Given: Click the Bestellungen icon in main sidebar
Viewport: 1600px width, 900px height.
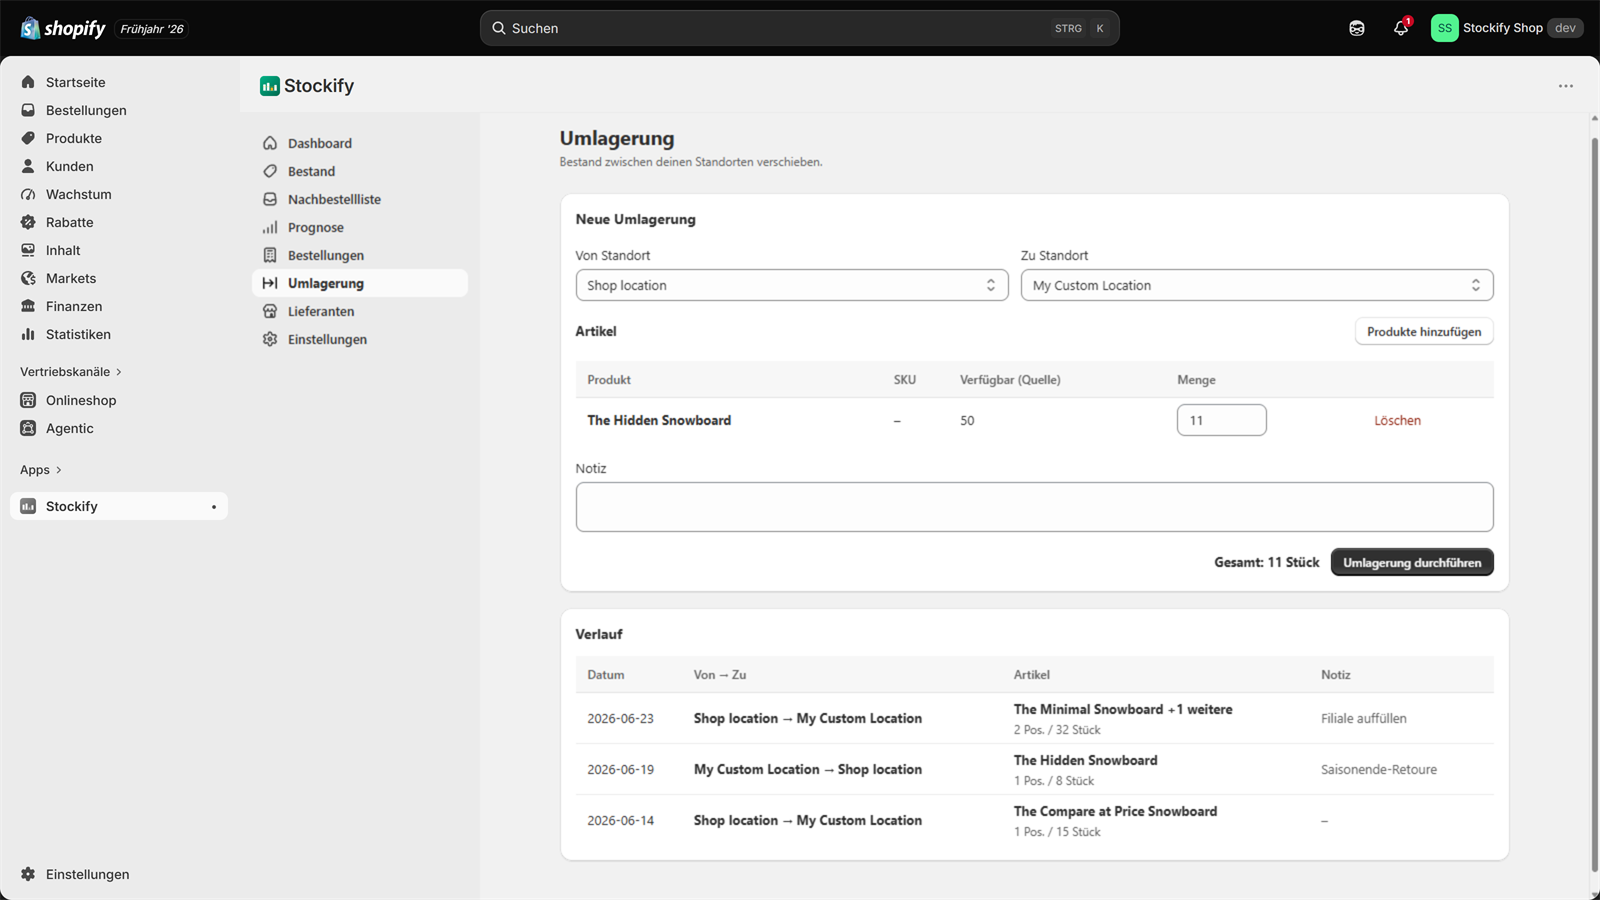Looking at the screenshot, I should click(x=28, y=110).
